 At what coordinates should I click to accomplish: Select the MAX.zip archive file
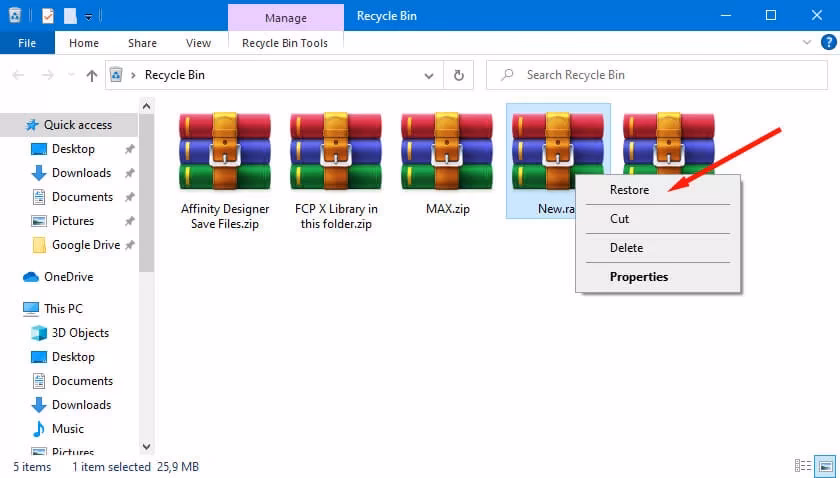447,162
